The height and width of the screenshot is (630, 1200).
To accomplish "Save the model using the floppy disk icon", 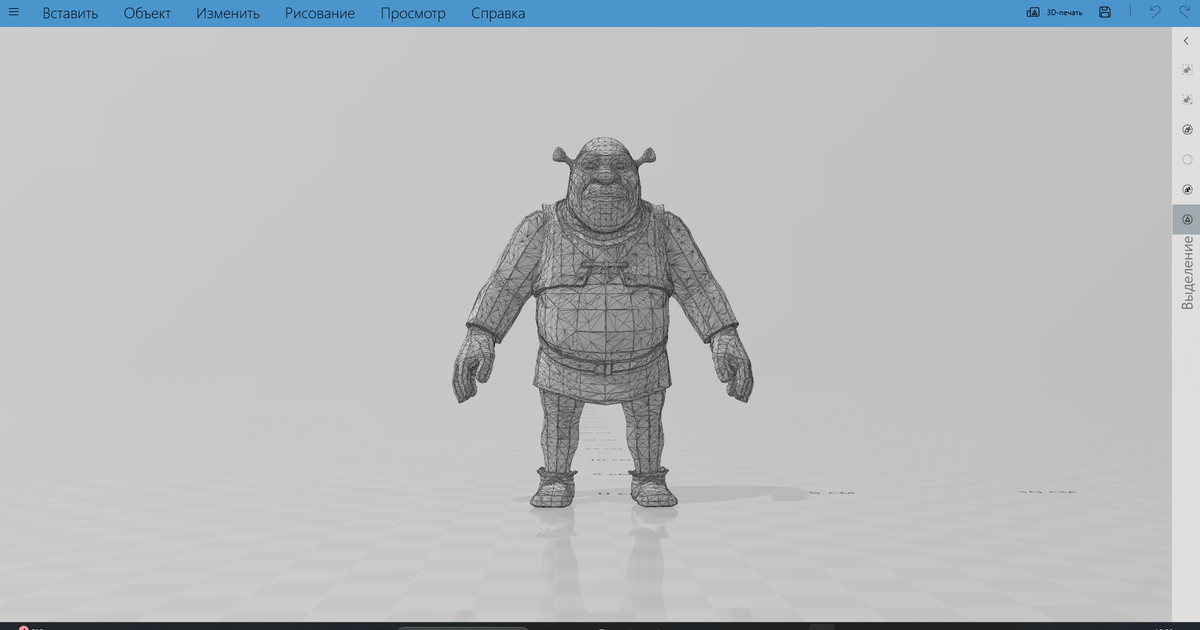I will 1104,12.
